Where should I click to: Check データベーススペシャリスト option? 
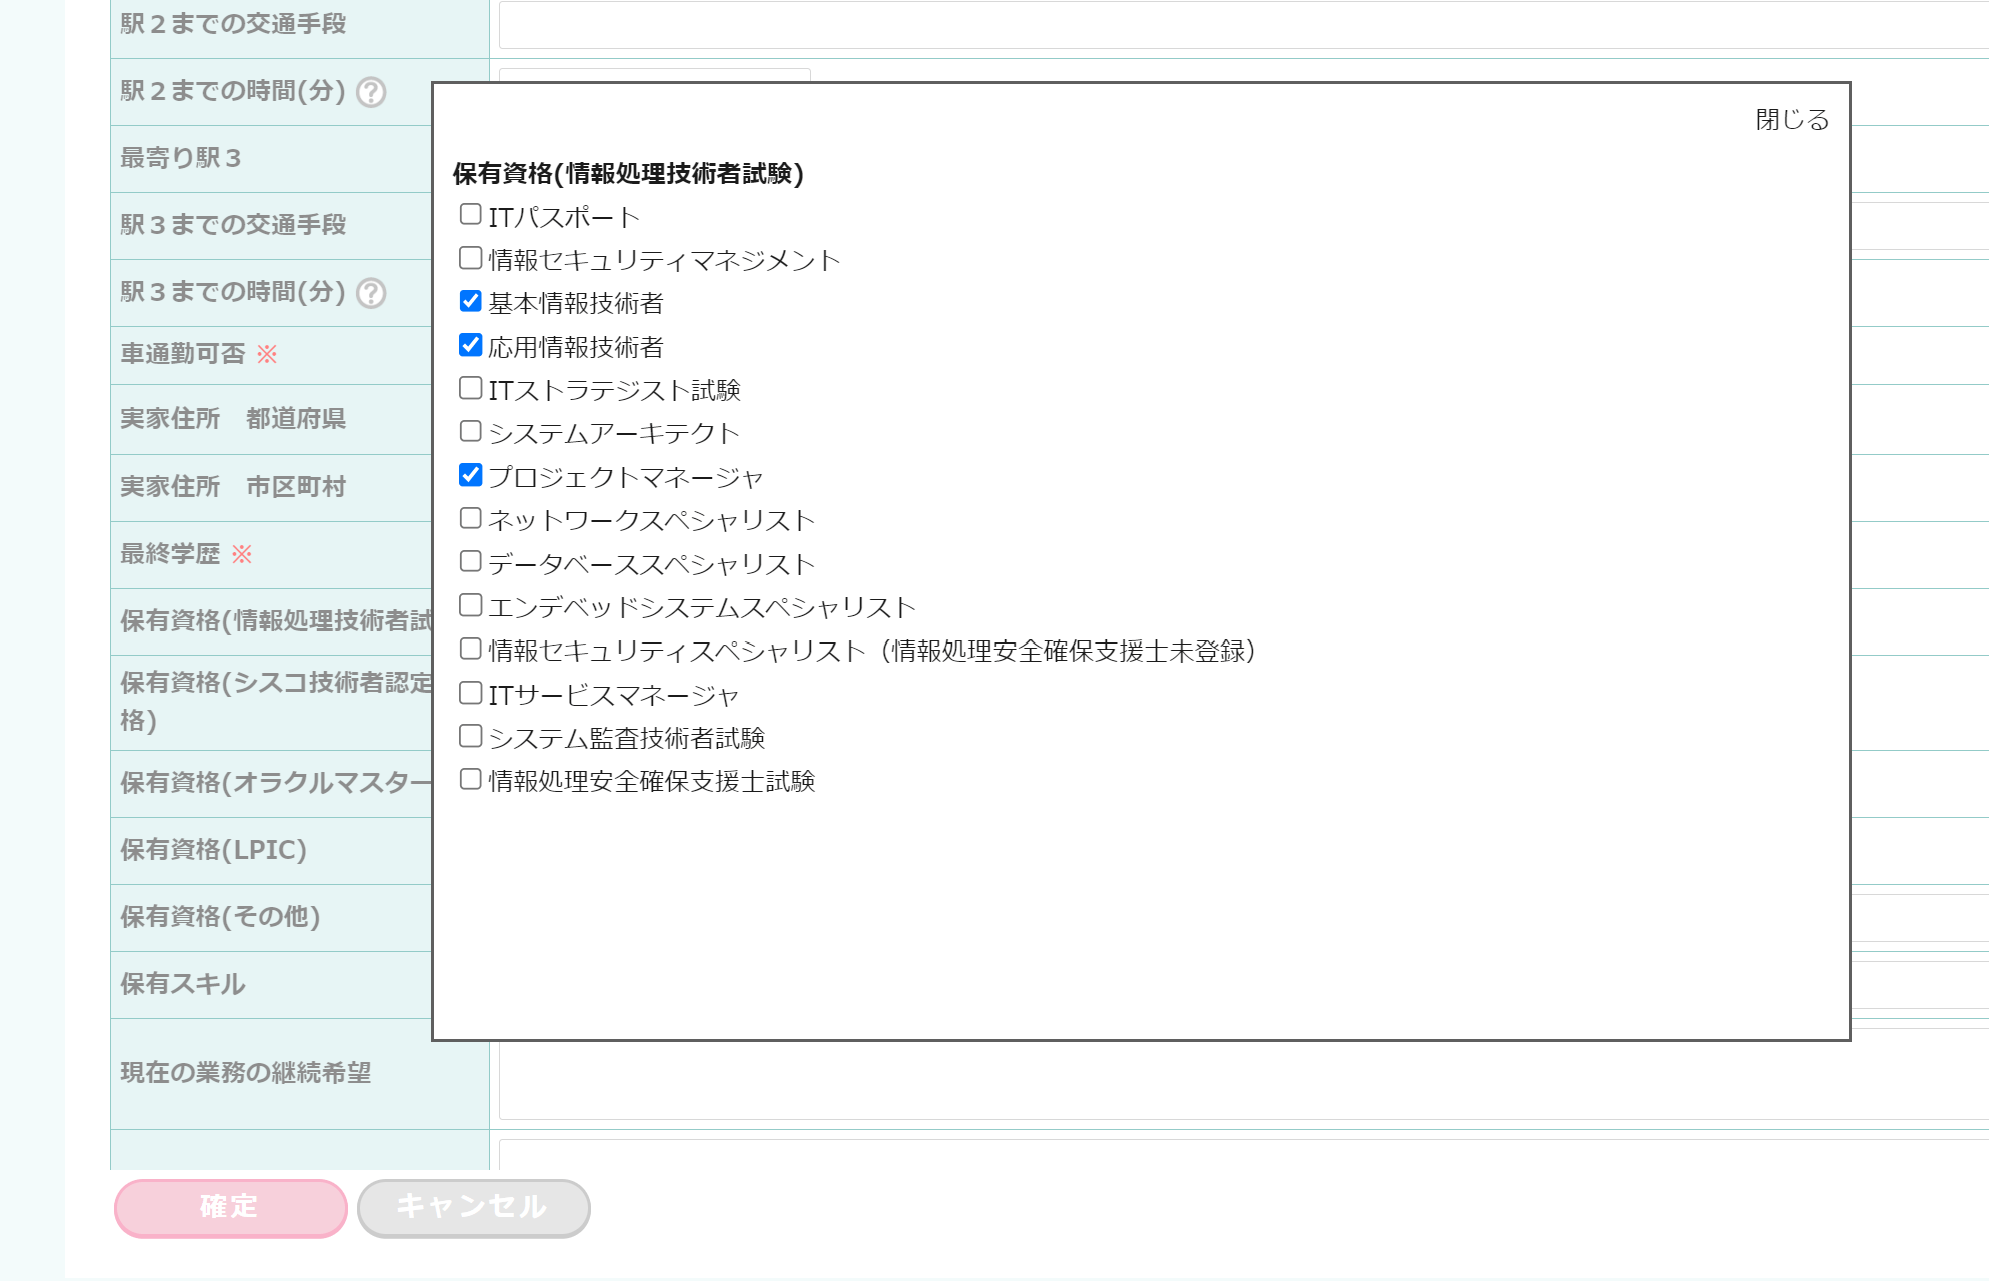coord(470,561)
